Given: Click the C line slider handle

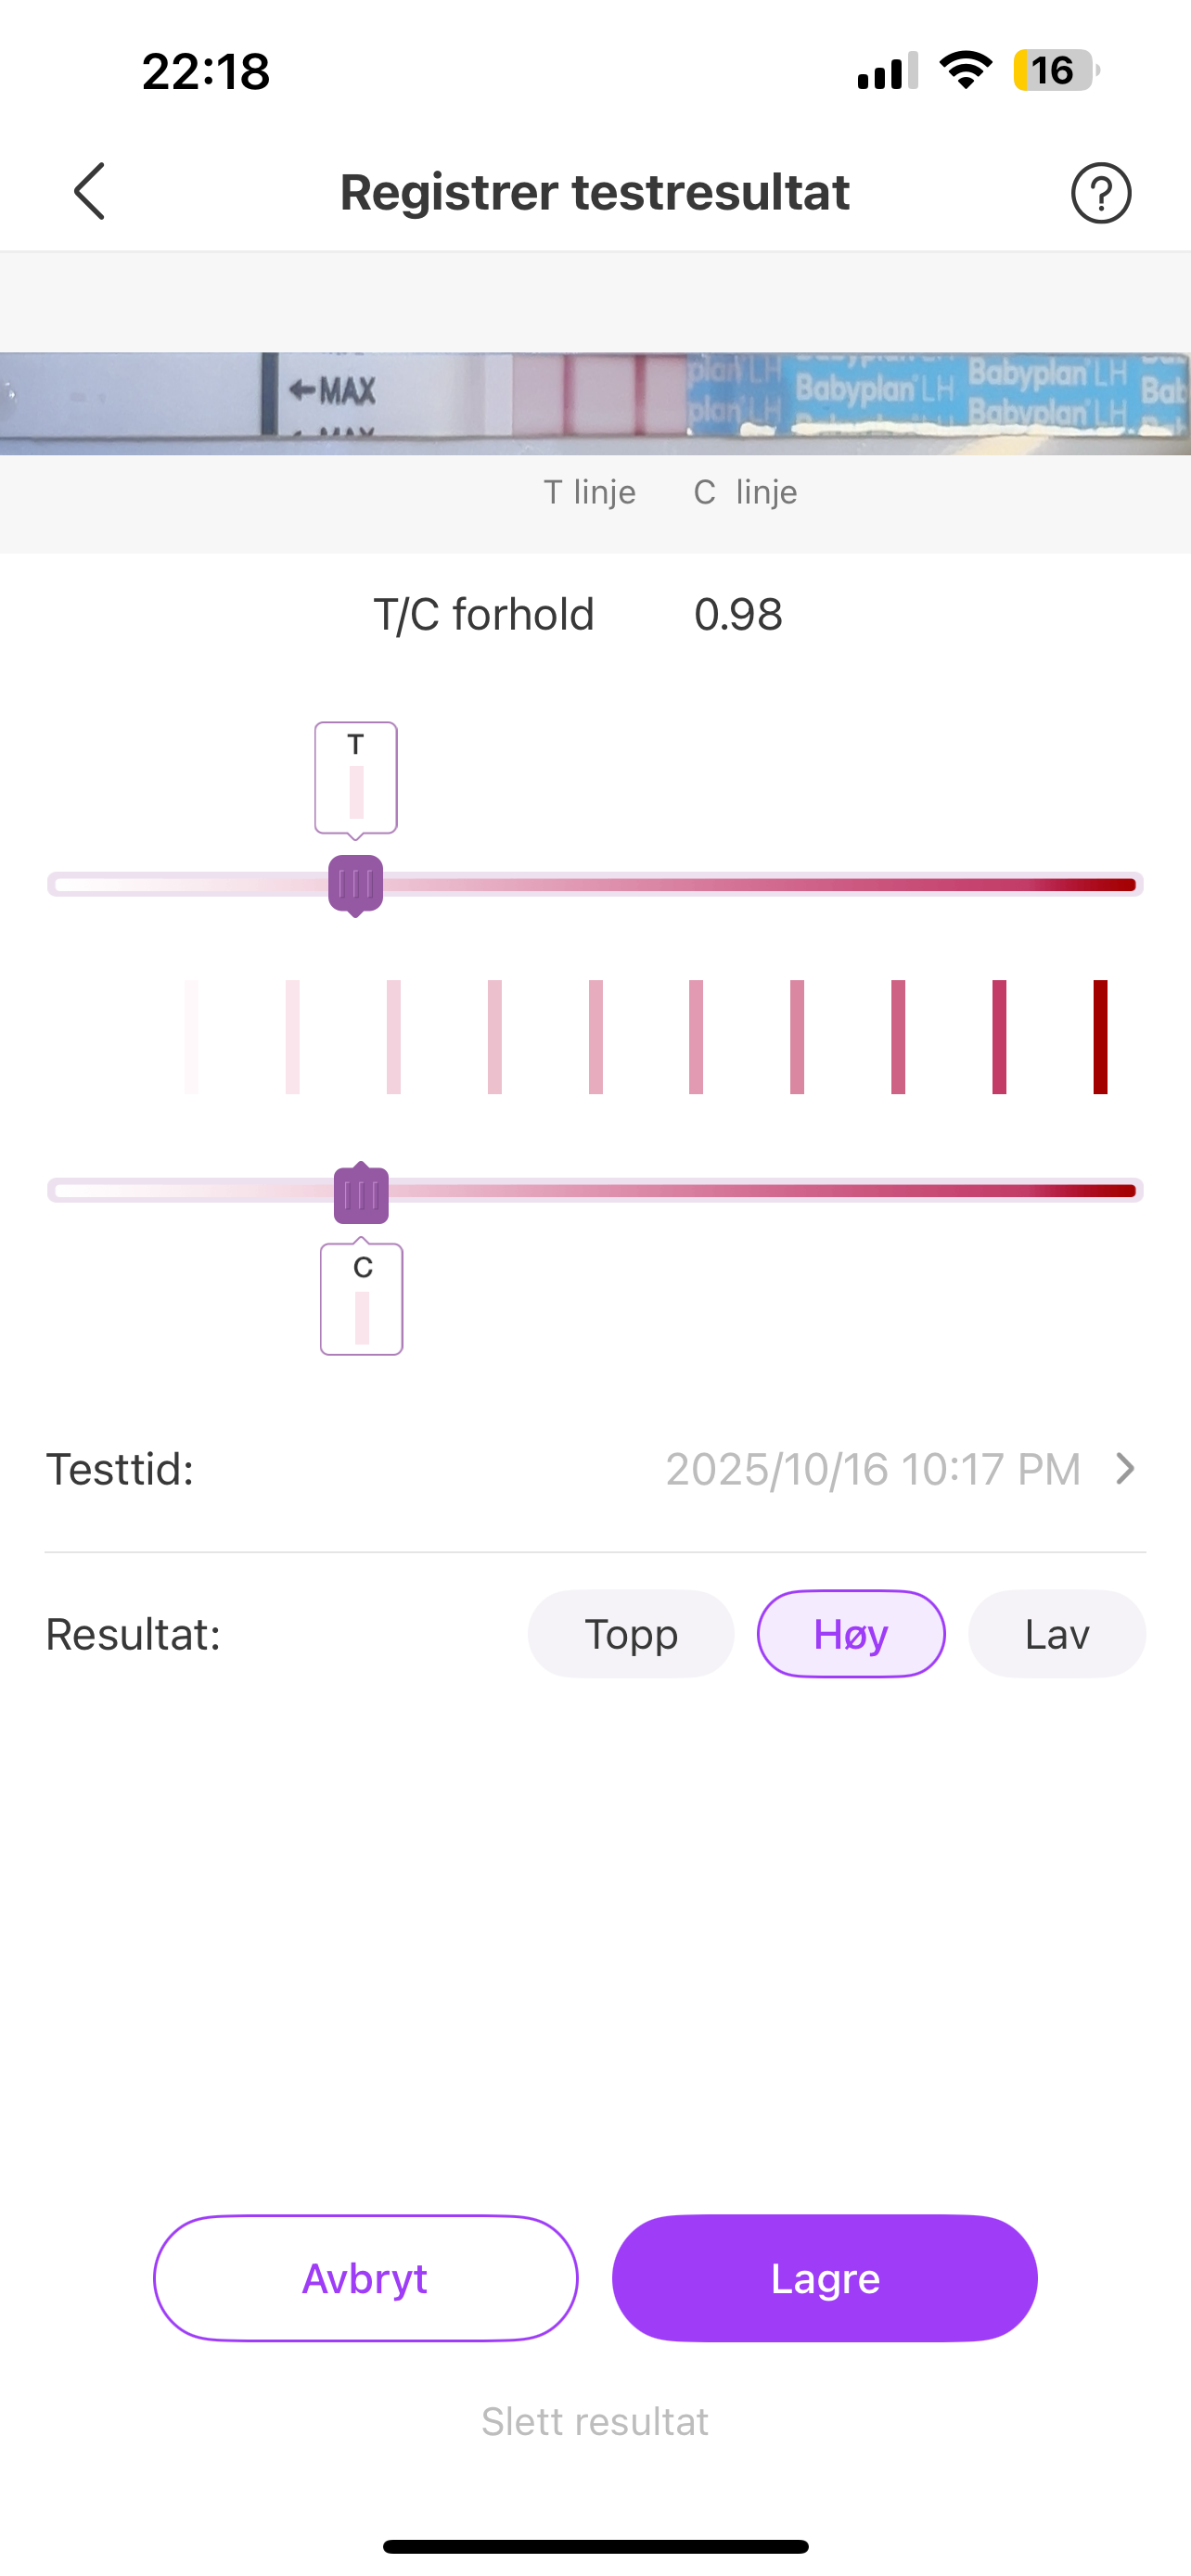Looking at the screenshot, I should pyautogui.click(x=361, y=1193).
